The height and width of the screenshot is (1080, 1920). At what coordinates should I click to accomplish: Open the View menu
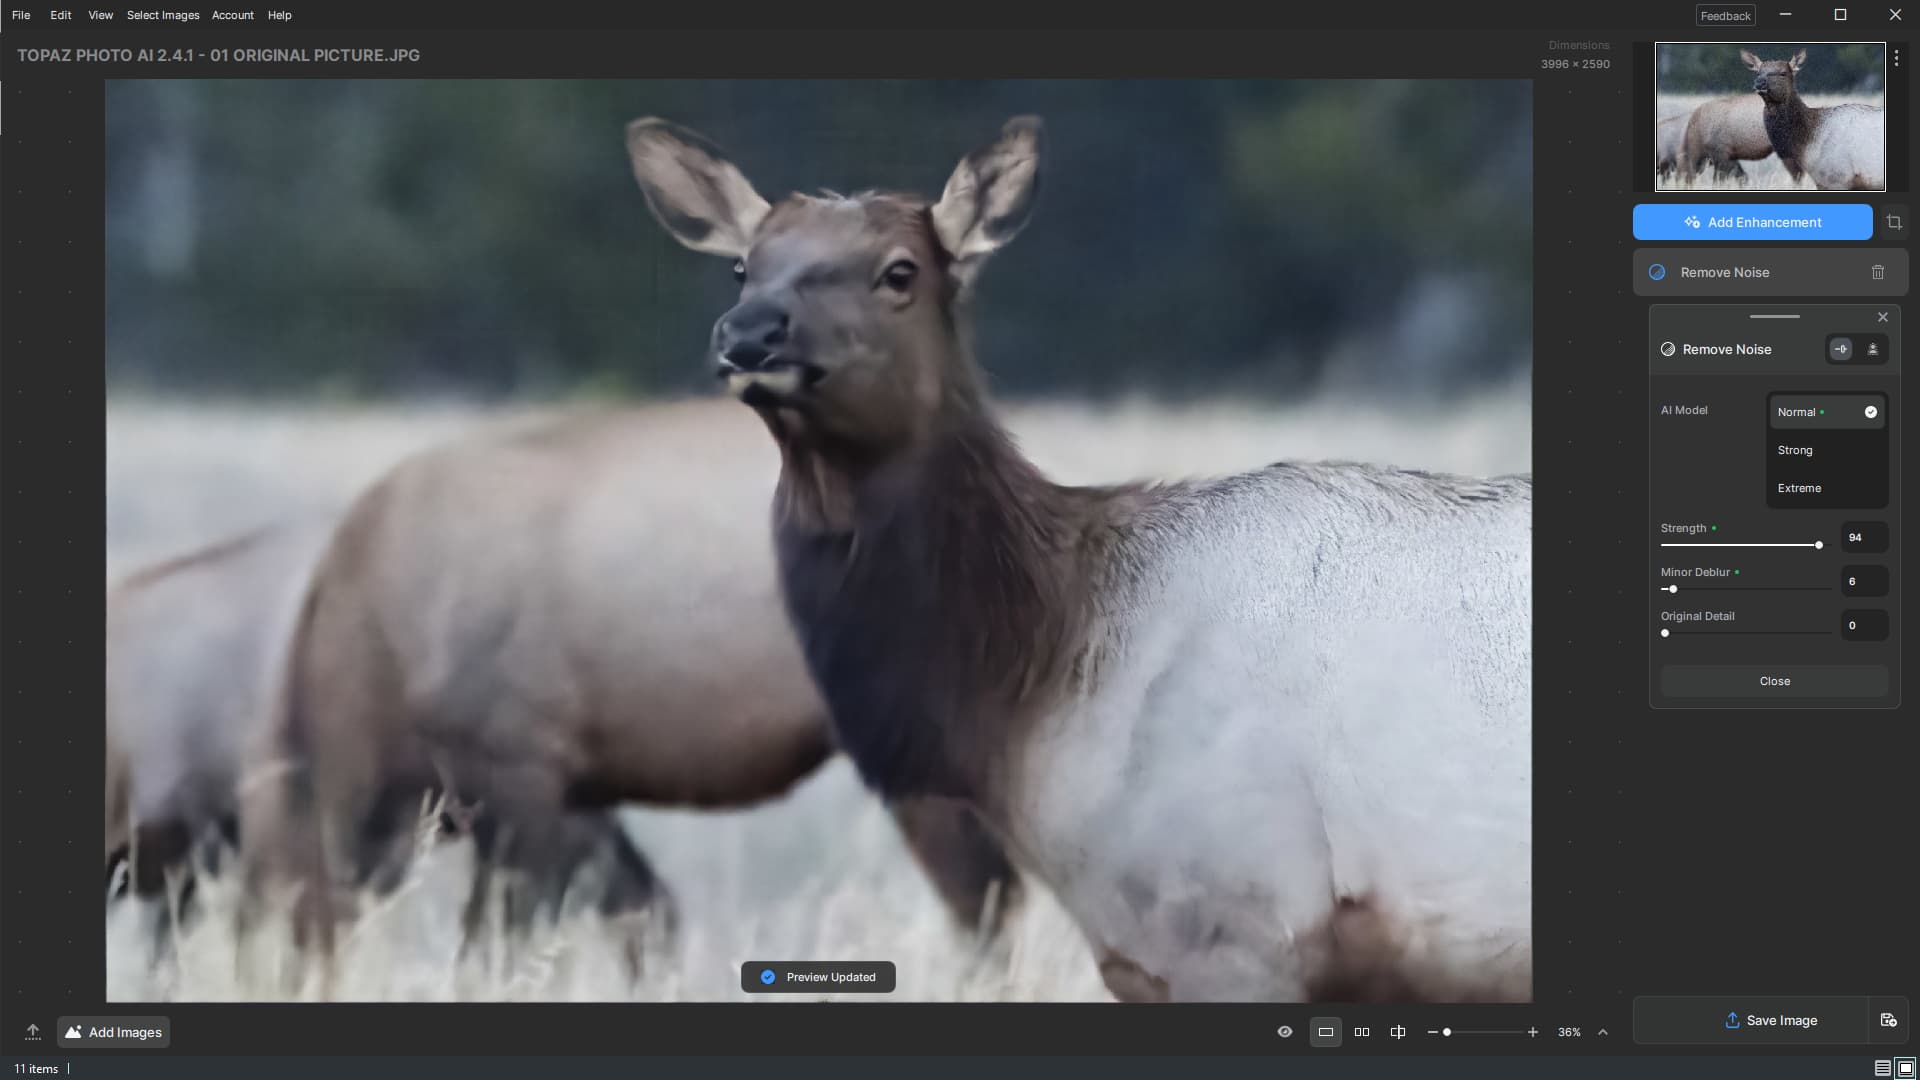(x=100, y=15)
